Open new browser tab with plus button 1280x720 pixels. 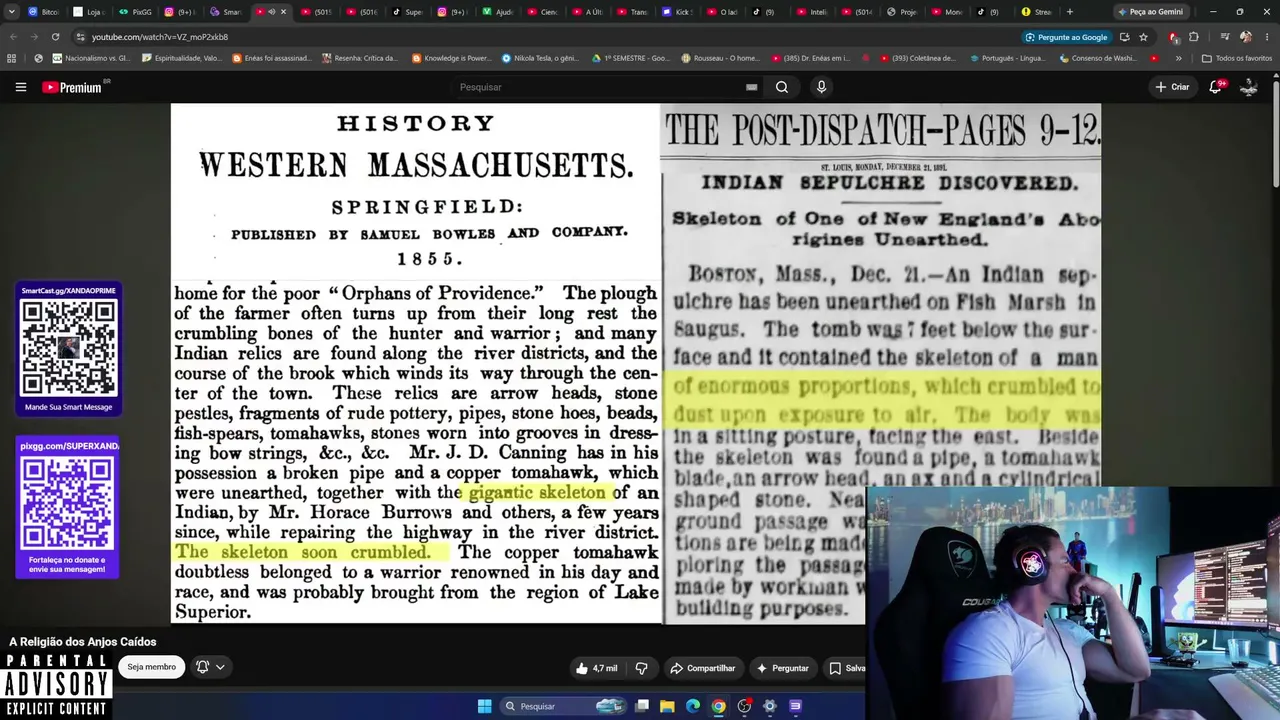point(1070,12)
